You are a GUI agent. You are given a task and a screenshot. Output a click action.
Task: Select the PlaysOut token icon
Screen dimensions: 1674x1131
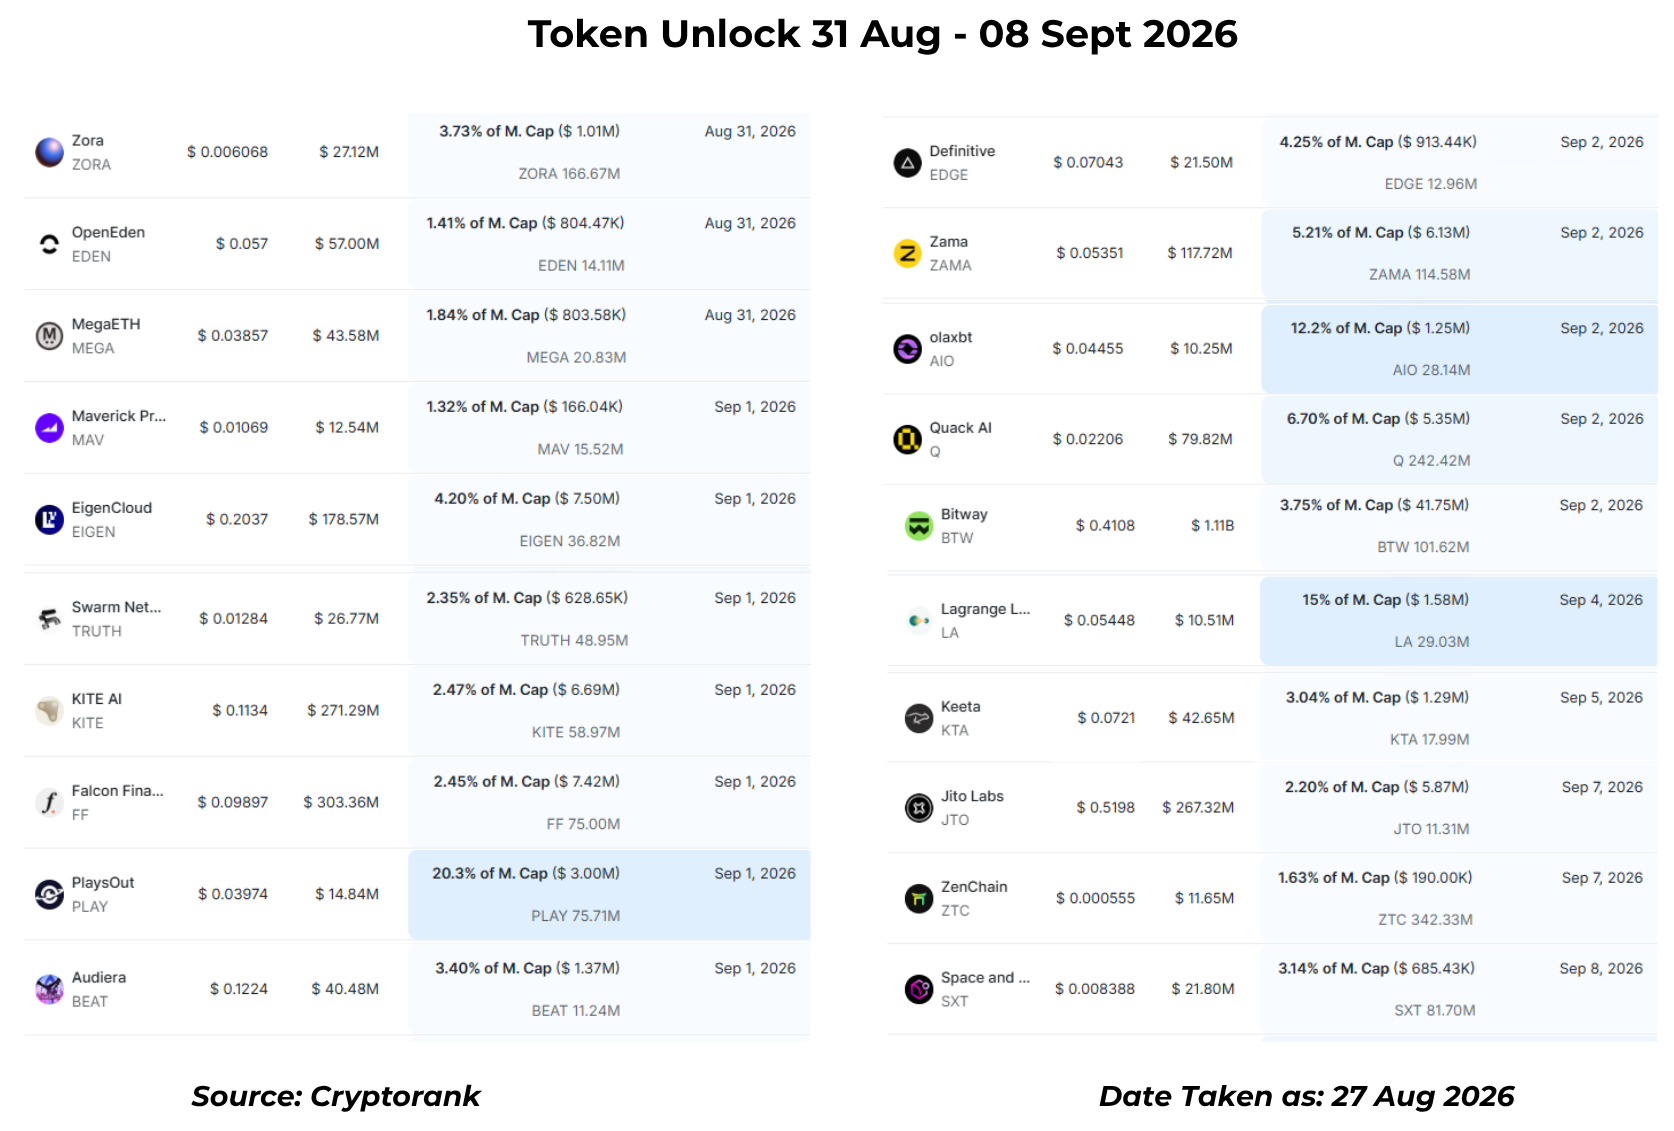[x=49, y=894]
